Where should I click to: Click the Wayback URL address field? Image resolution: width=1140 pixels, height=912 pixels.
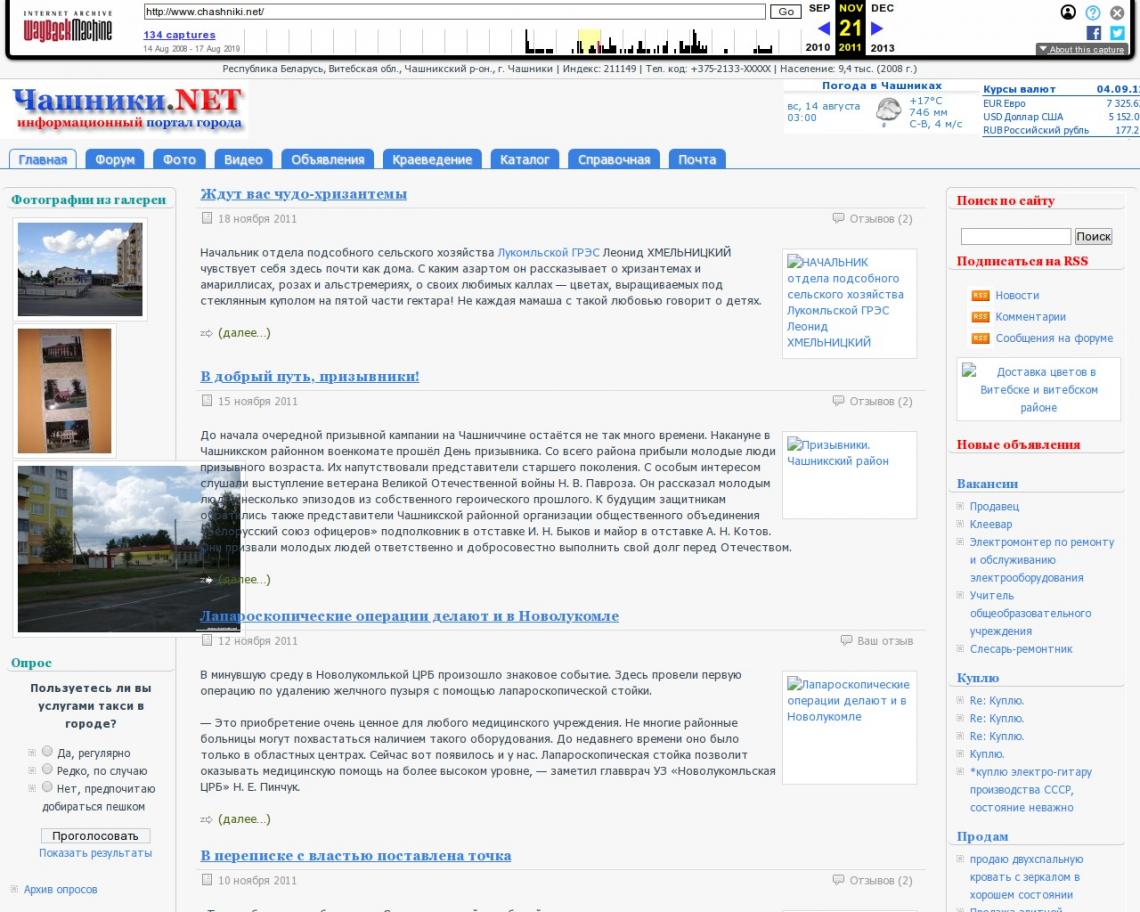point(454,12)
